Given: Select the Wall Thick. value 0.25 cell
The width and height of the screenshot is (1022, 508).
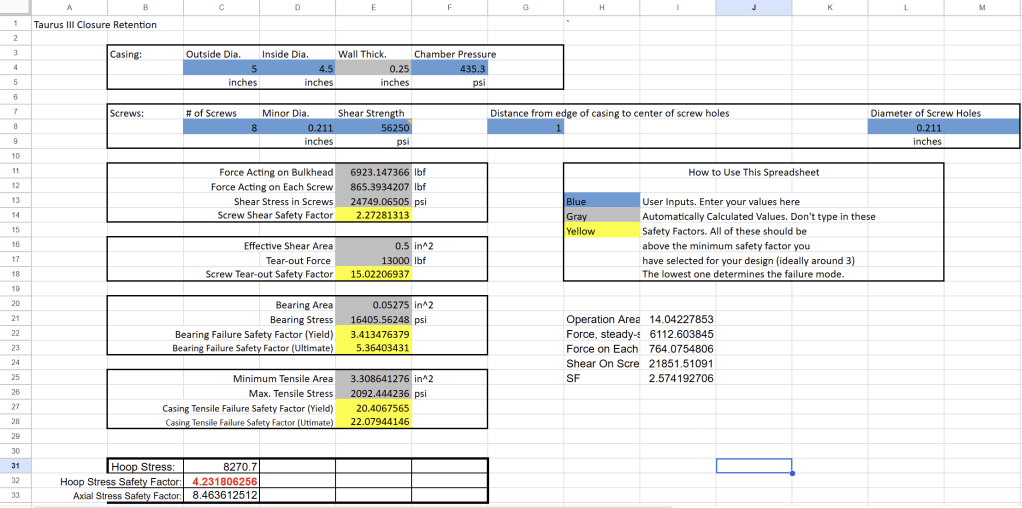Looking at the screenshot, I should click(373, 69).
